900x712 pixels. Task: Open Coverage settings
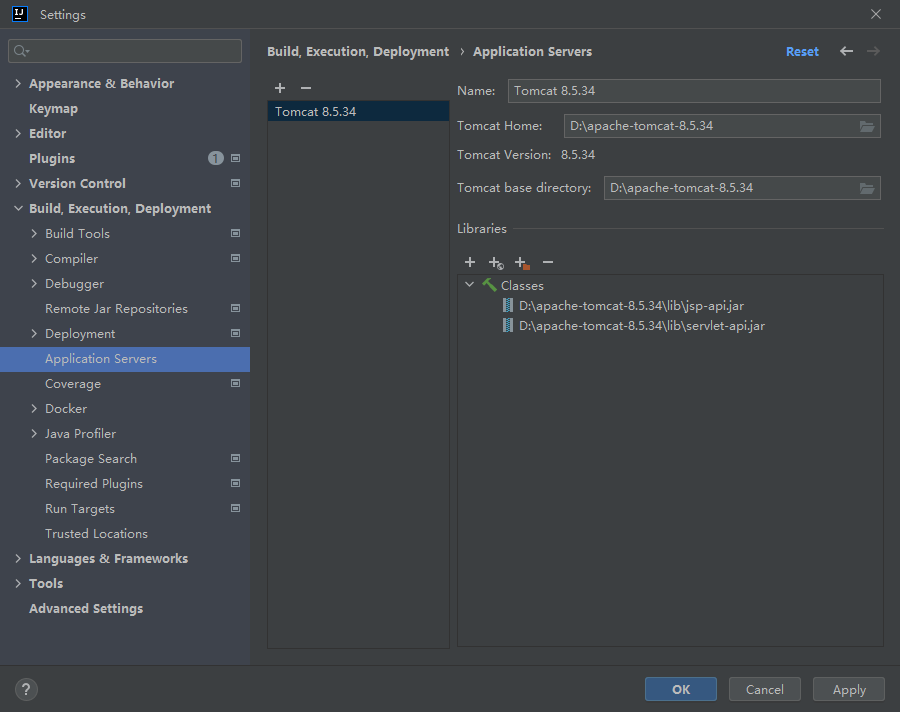tap(73, 384)
